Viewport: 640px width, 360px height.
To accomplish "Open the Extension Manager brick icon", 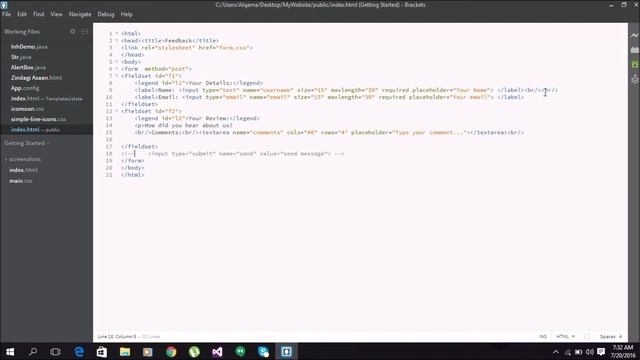I will (x=634, y=50).
